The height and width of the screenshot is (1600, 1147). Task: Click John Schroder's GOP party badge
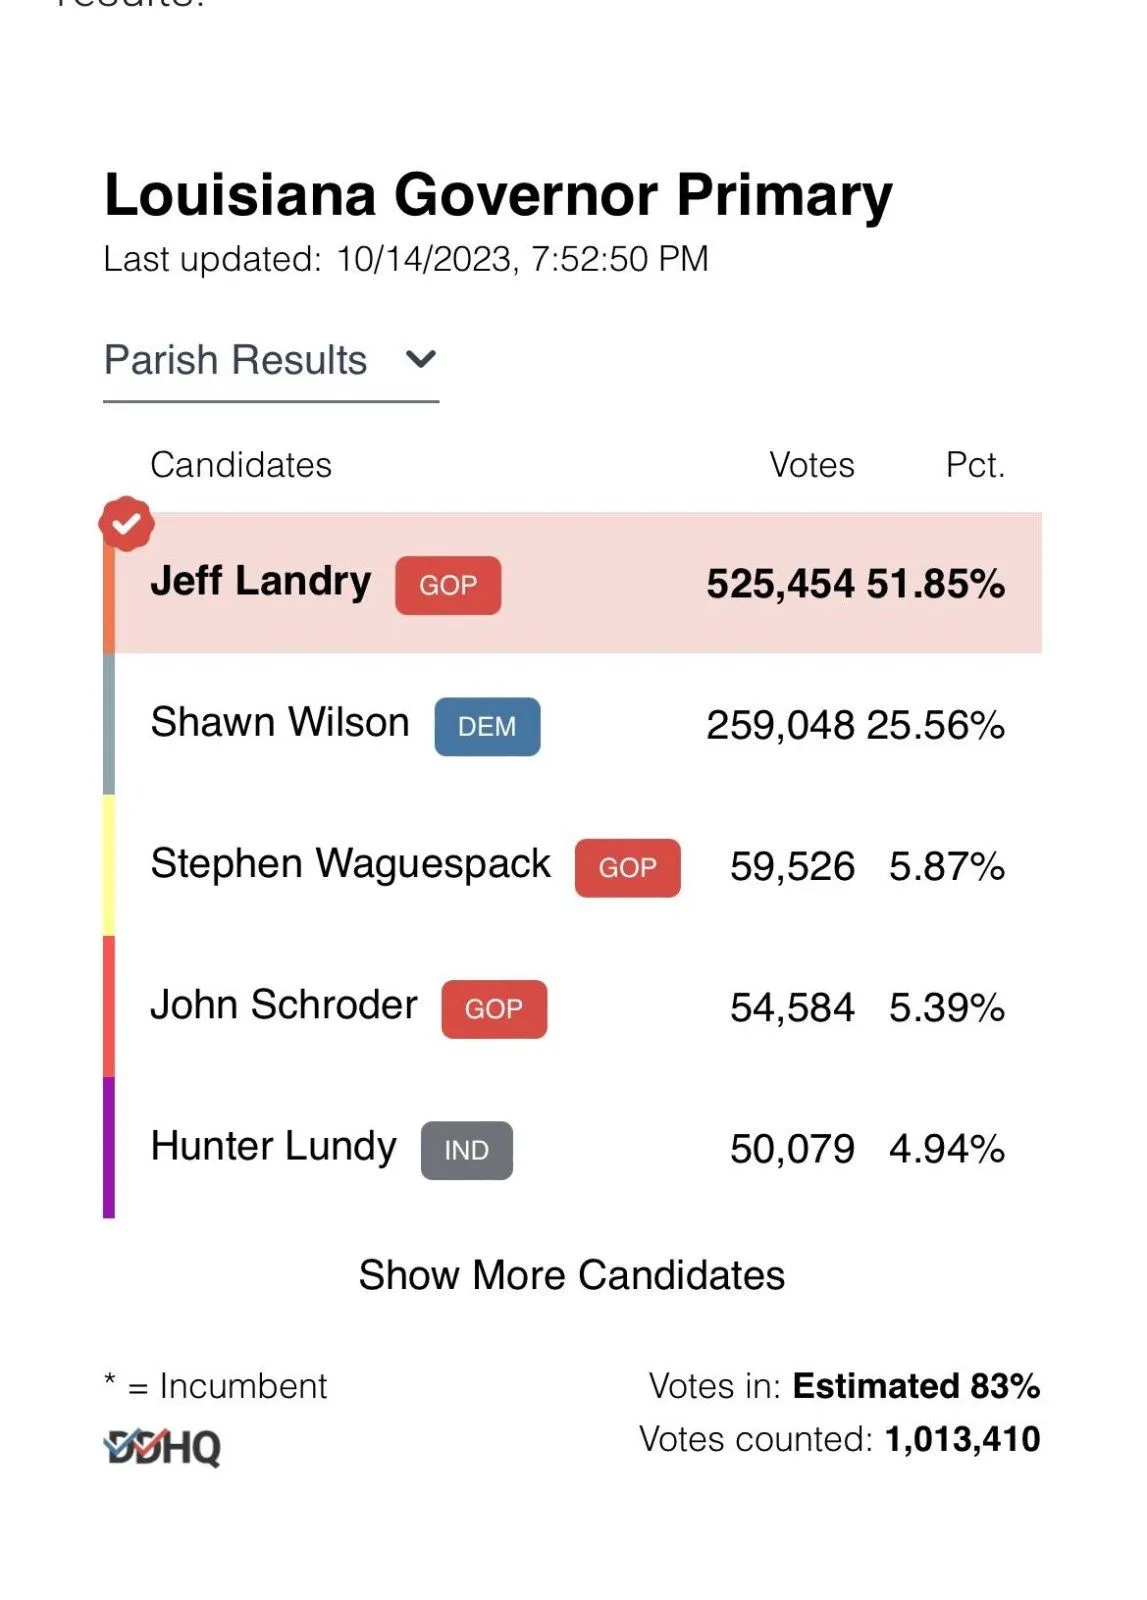494,1008
